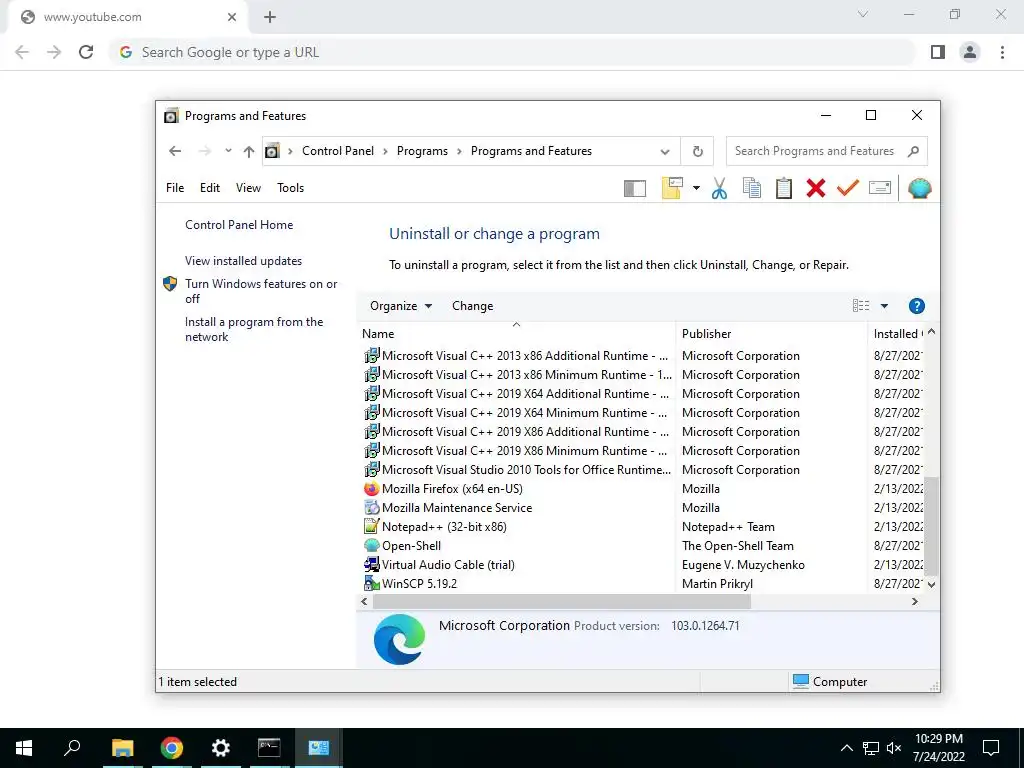The width and height of the screenshot is (1024, 768).
Task: Click the Mozilla Maintenance Service icon
Action: pyautogui.click(x=372, y=507)
